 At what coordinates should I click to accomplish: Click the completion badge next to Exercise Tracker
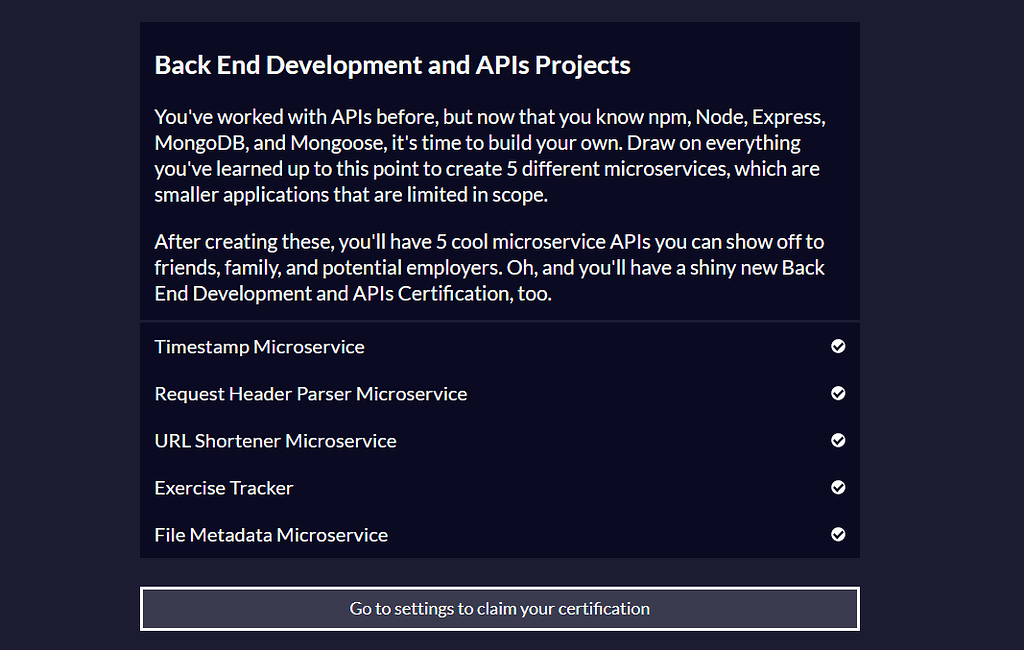pyautogui.click(x=838, y=487)
